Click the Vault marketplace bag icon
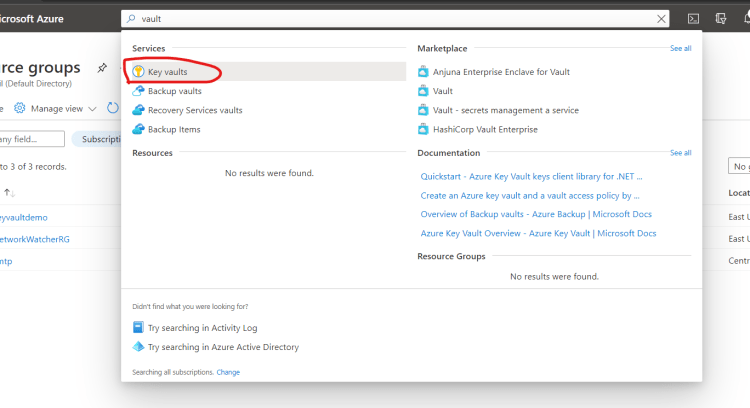 coord(423,91)
